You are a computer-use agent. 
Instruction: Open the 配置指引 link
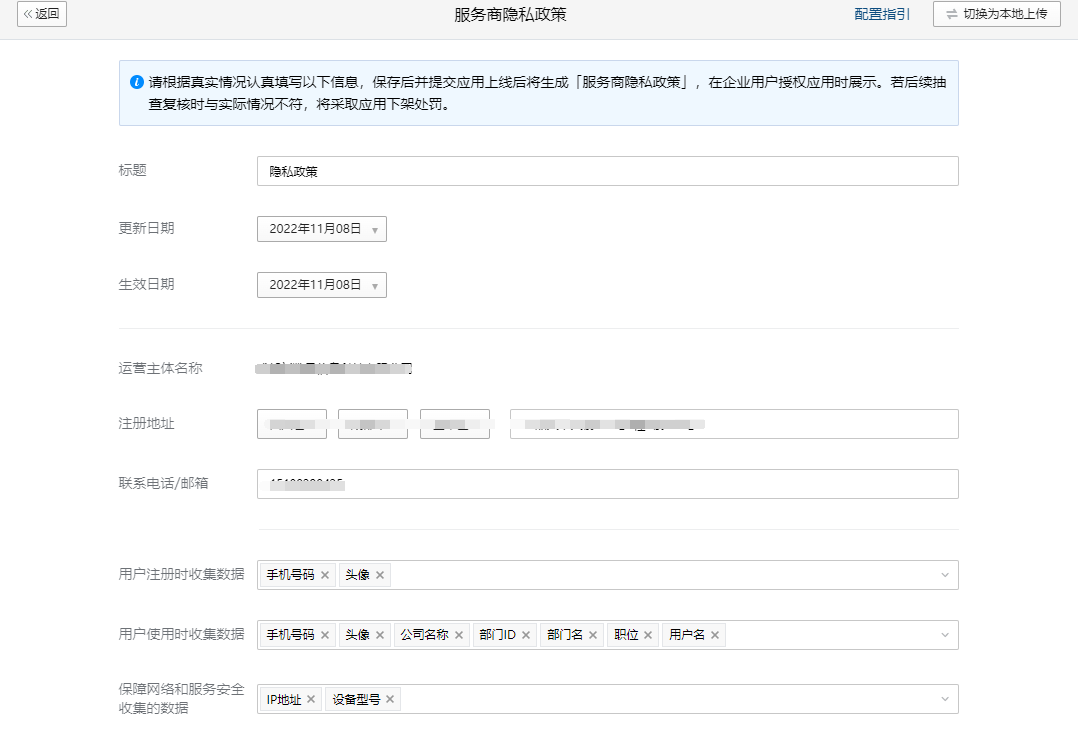[x=882, y=14]
